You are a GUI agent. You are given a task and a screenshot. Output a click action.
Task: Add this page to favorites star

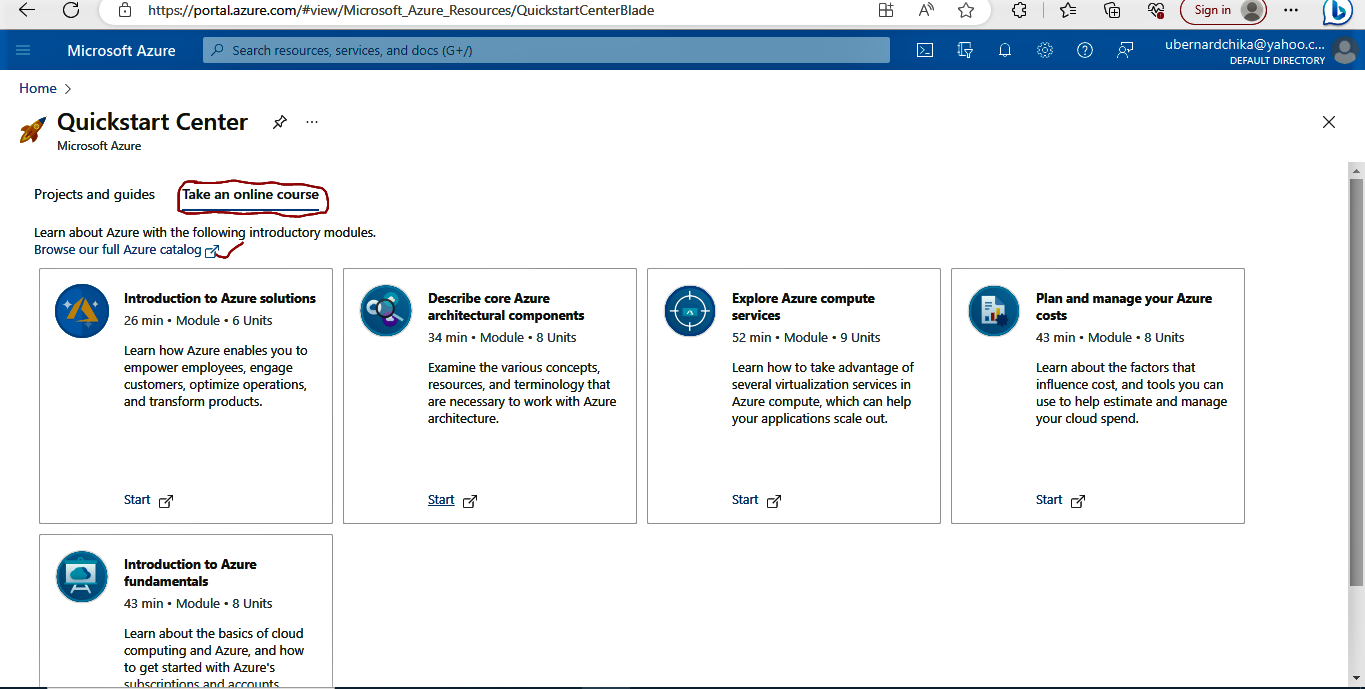coord(966,10)
